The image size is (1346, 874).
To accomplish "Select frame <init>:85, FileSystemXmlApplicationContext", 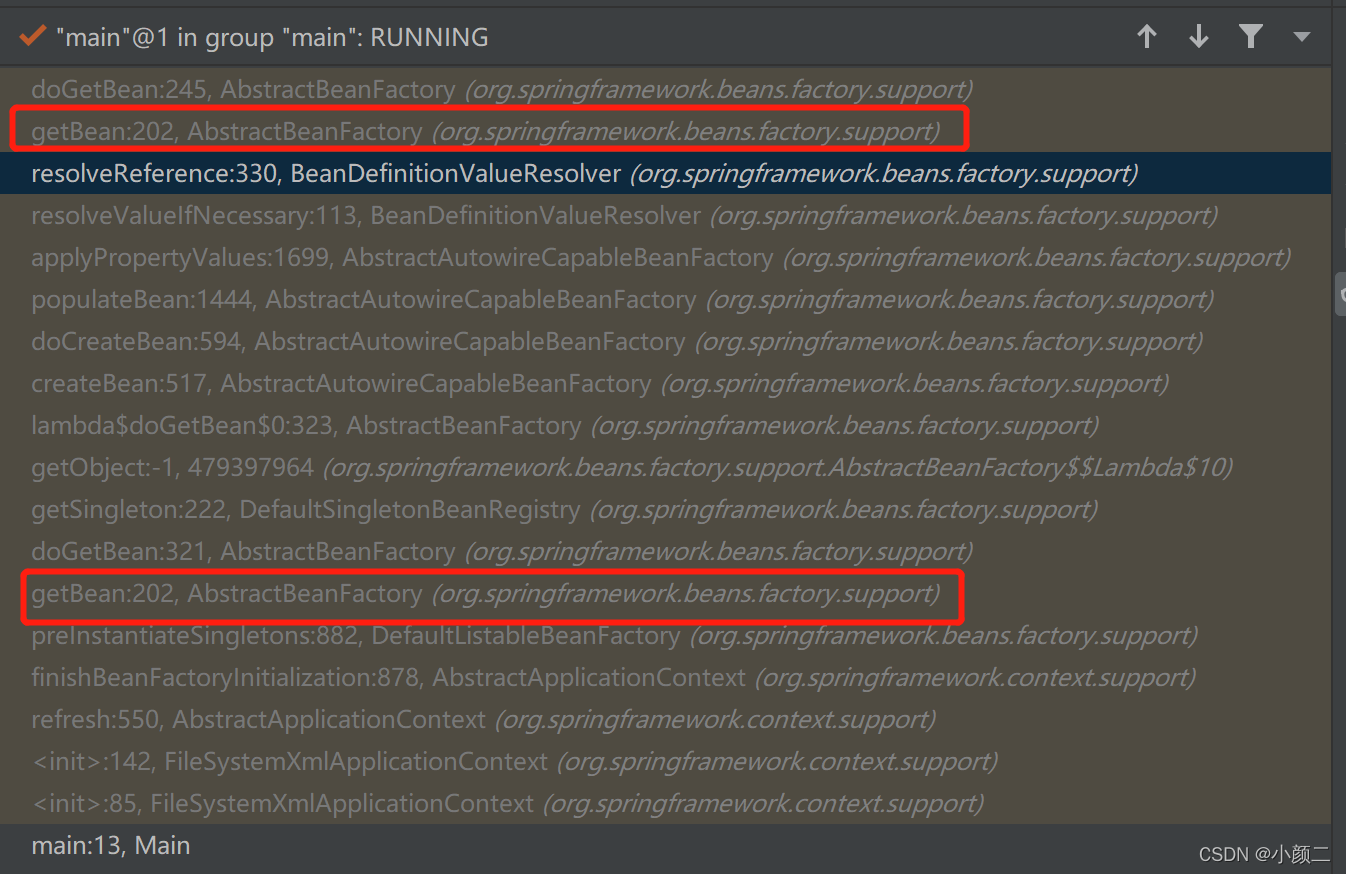I will [x=665, y=803].
